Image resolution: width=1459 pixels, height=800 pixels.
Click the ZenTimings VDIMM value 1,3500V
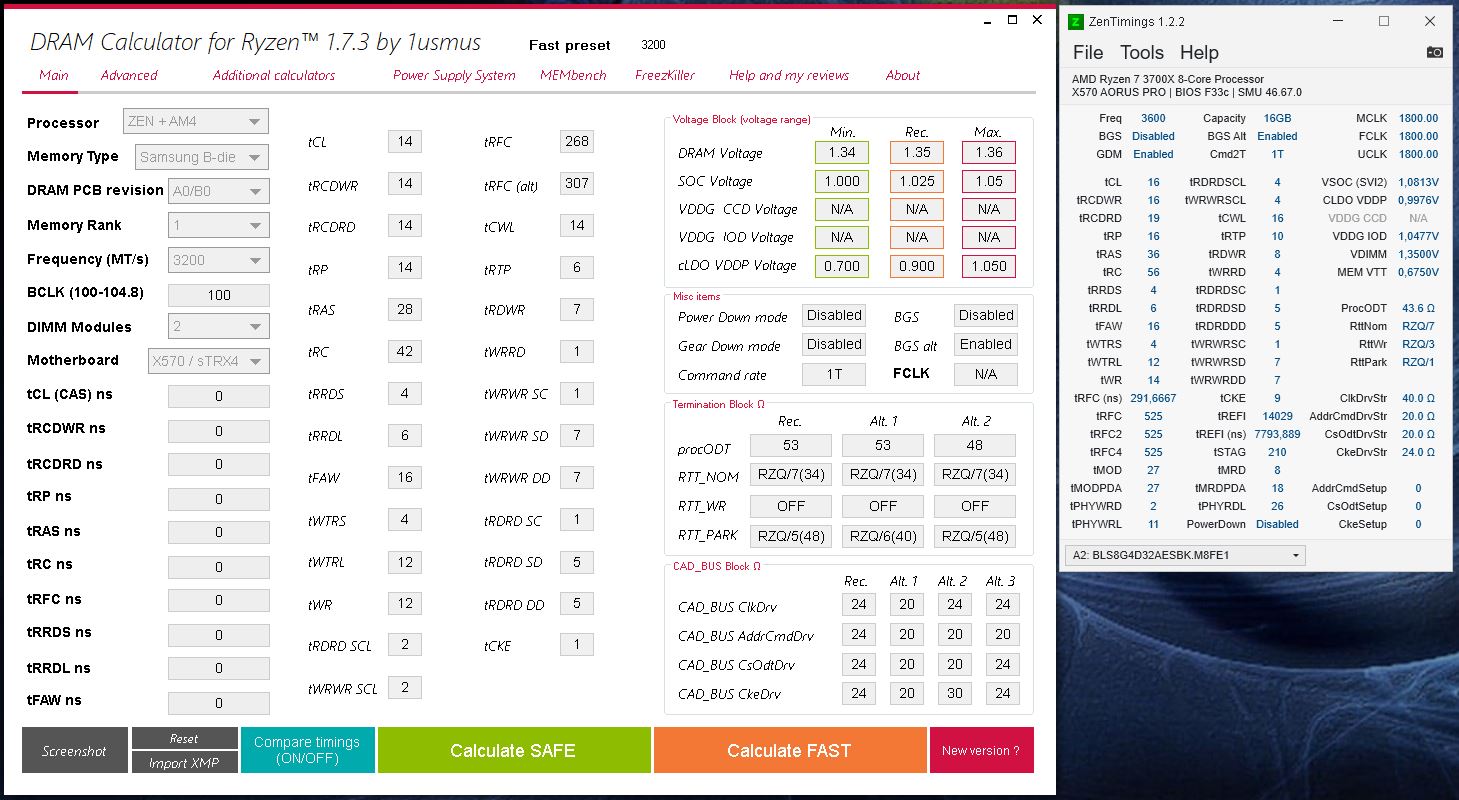click(1416, 254)
